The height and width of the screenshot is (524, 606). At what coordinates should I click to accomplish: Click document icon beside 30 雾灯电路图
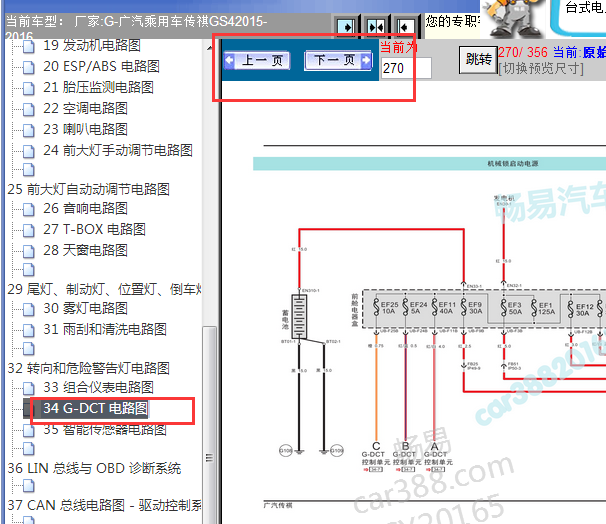tap(28, 309)
